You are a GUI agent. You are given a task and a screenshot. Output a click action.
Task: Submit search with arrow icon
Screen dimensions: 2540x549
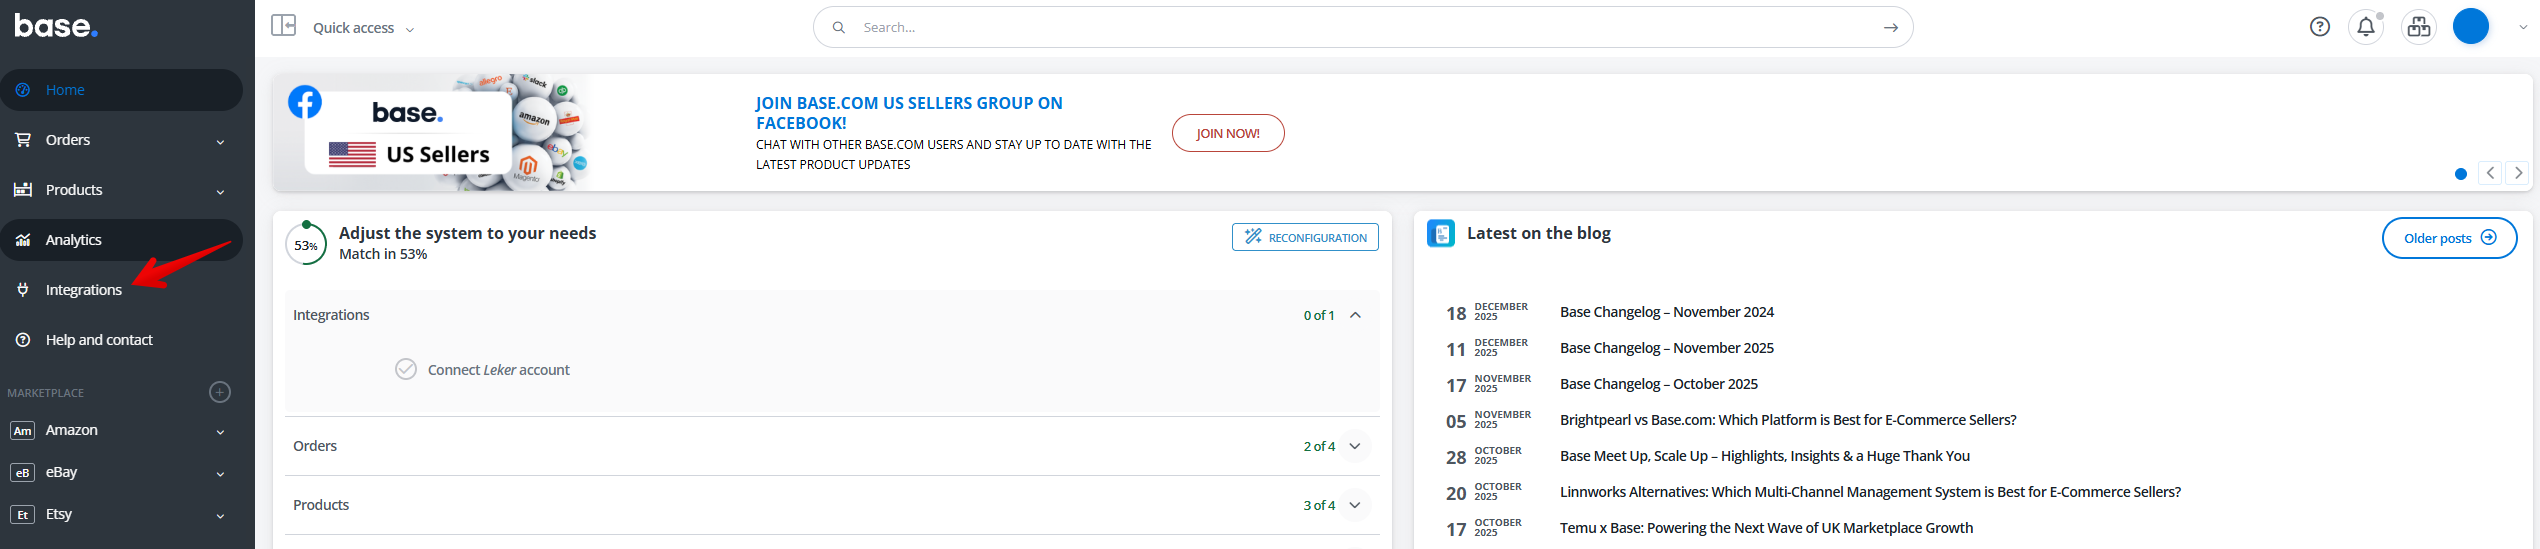pos(1890,28)
